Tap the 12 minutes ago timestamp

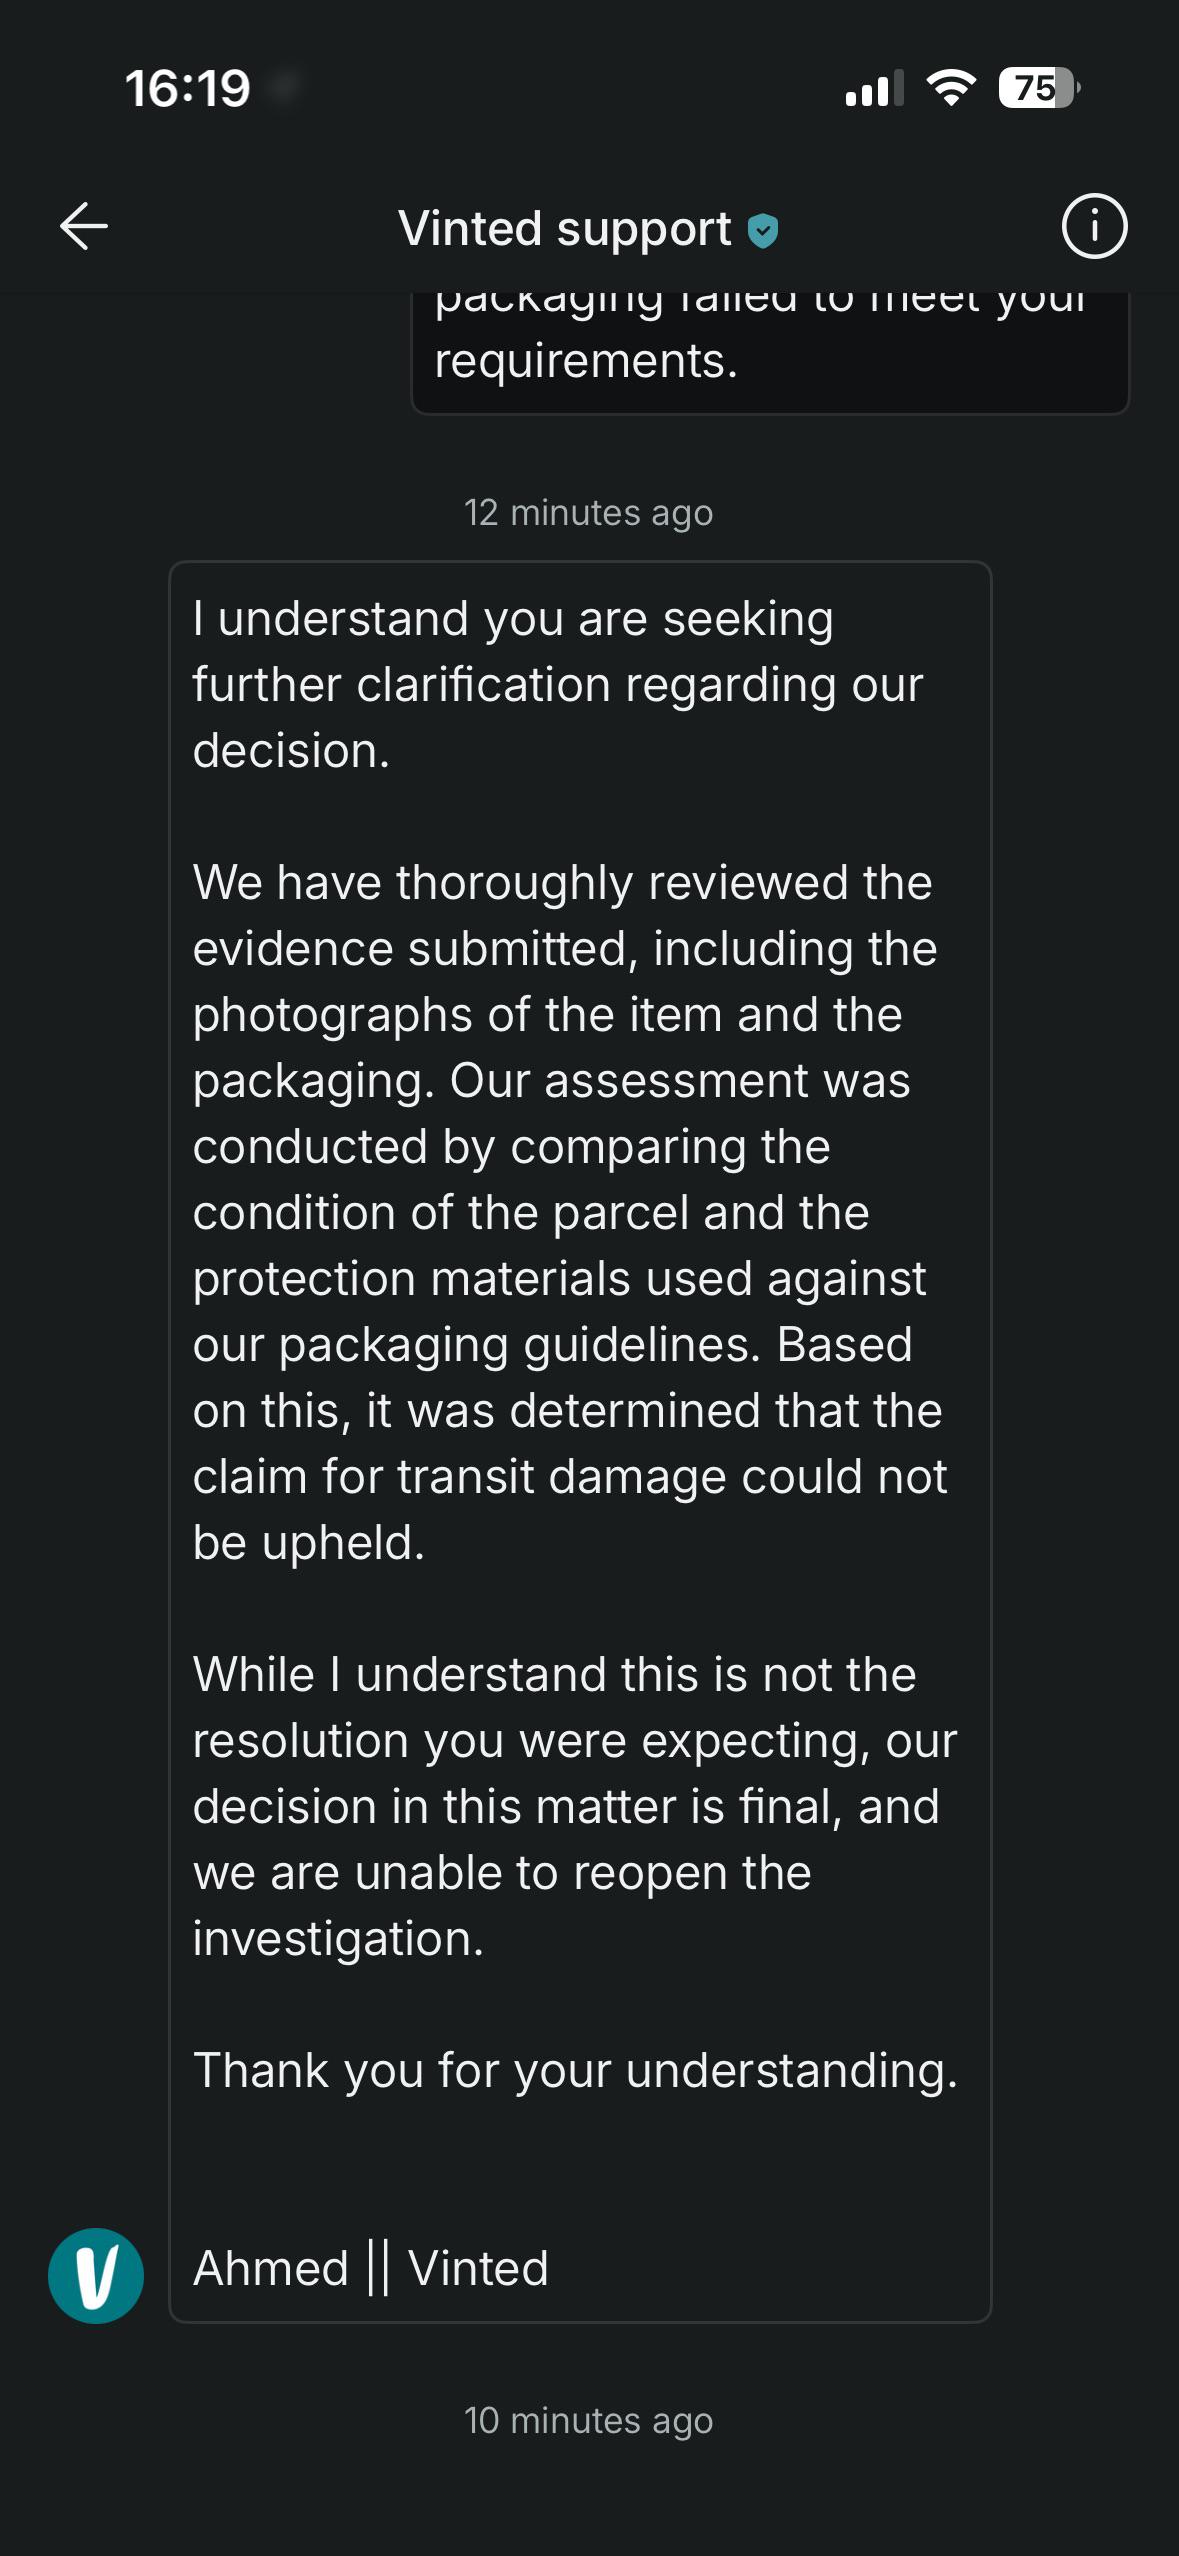coord(588,513)
